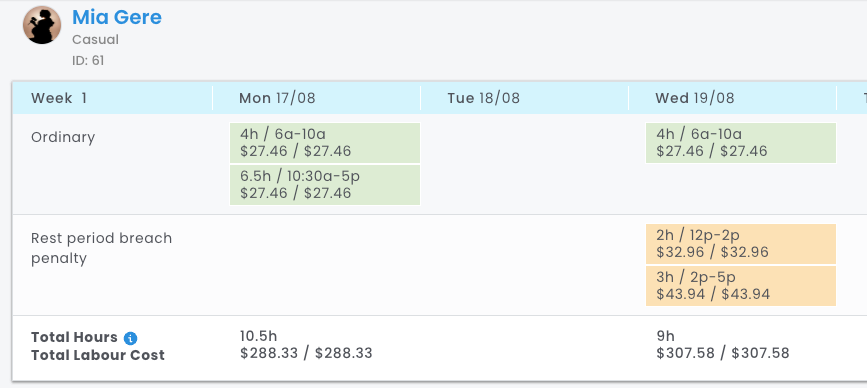The height and width of the screenshot is (388, 867).
Task: Click Monday's total 10.5h value
Action: pos(258,336)
